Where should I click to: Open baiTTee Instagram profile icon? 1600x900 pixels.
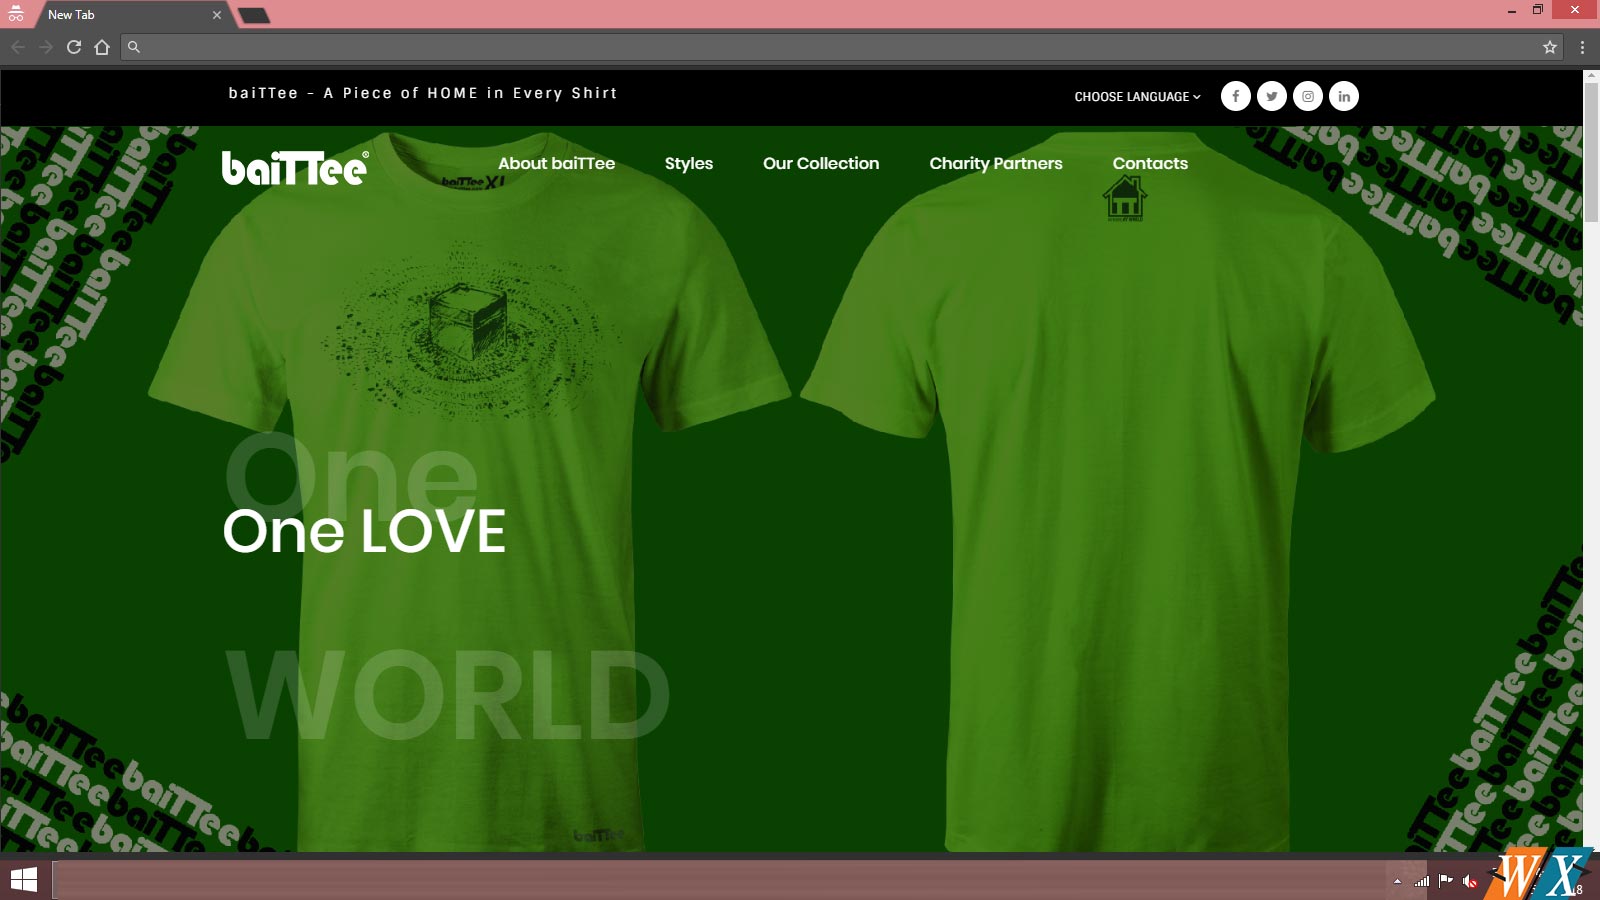tap(1308, 96)
